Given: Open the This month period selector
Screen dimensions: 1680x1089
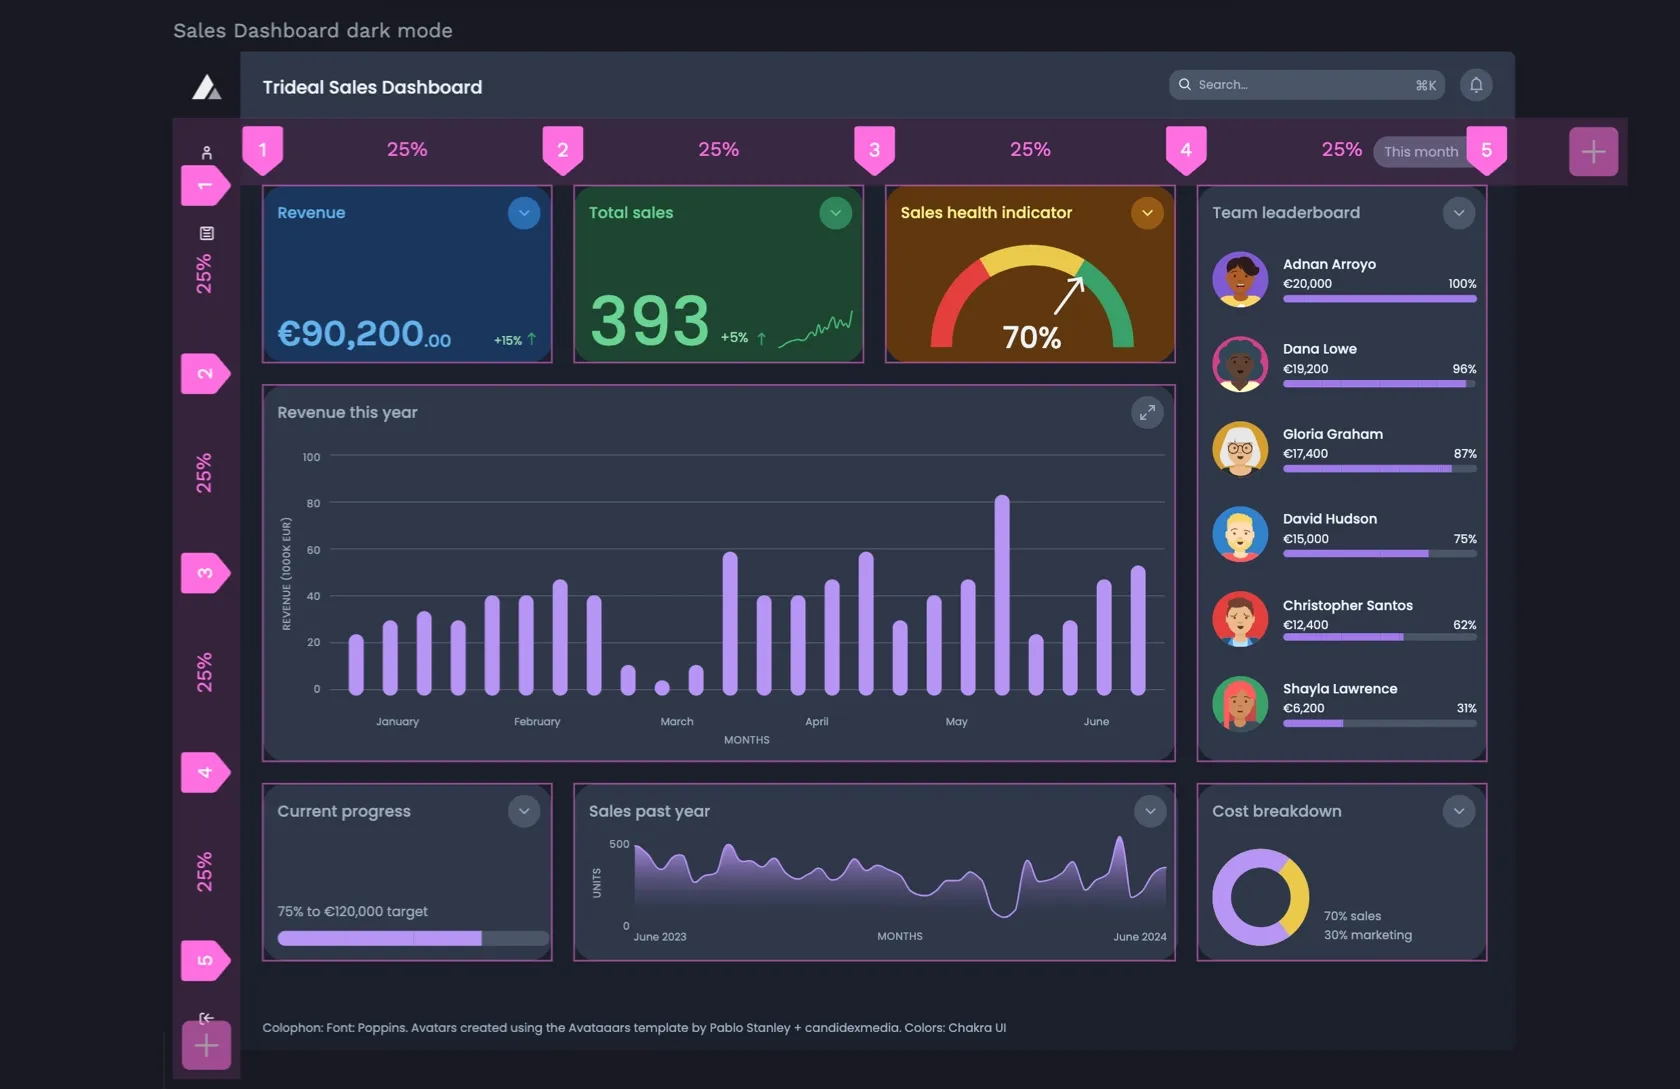Looking at the screenshot, I should point(1421,152).
